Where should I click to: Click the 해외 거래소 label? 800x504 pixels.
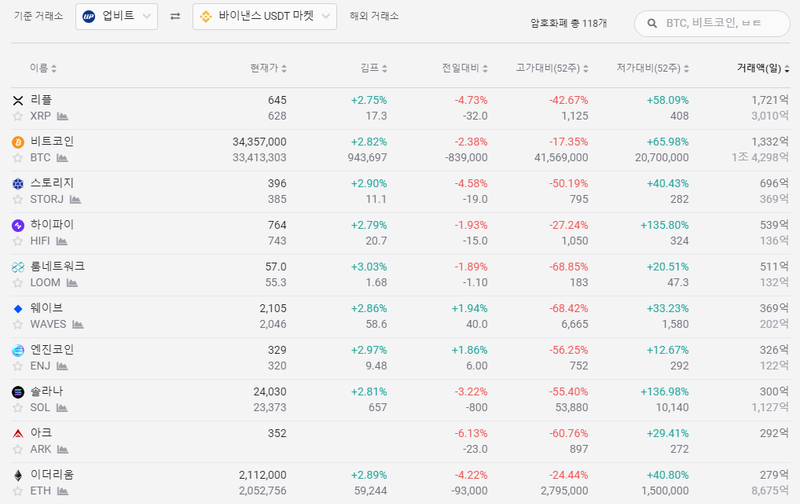[374, 16]
